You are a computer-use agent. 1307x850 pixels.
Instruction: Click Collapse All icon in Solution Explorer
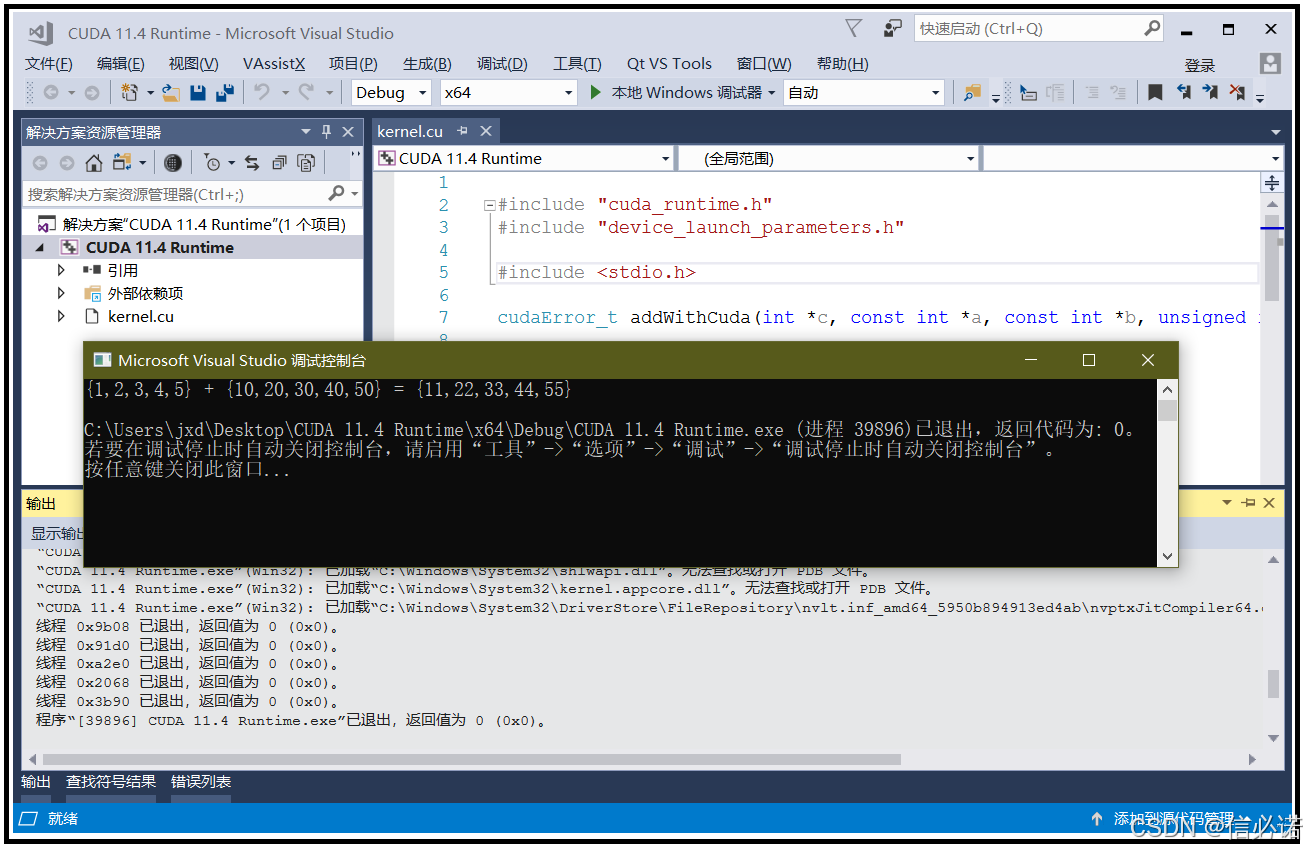(279, 162)
